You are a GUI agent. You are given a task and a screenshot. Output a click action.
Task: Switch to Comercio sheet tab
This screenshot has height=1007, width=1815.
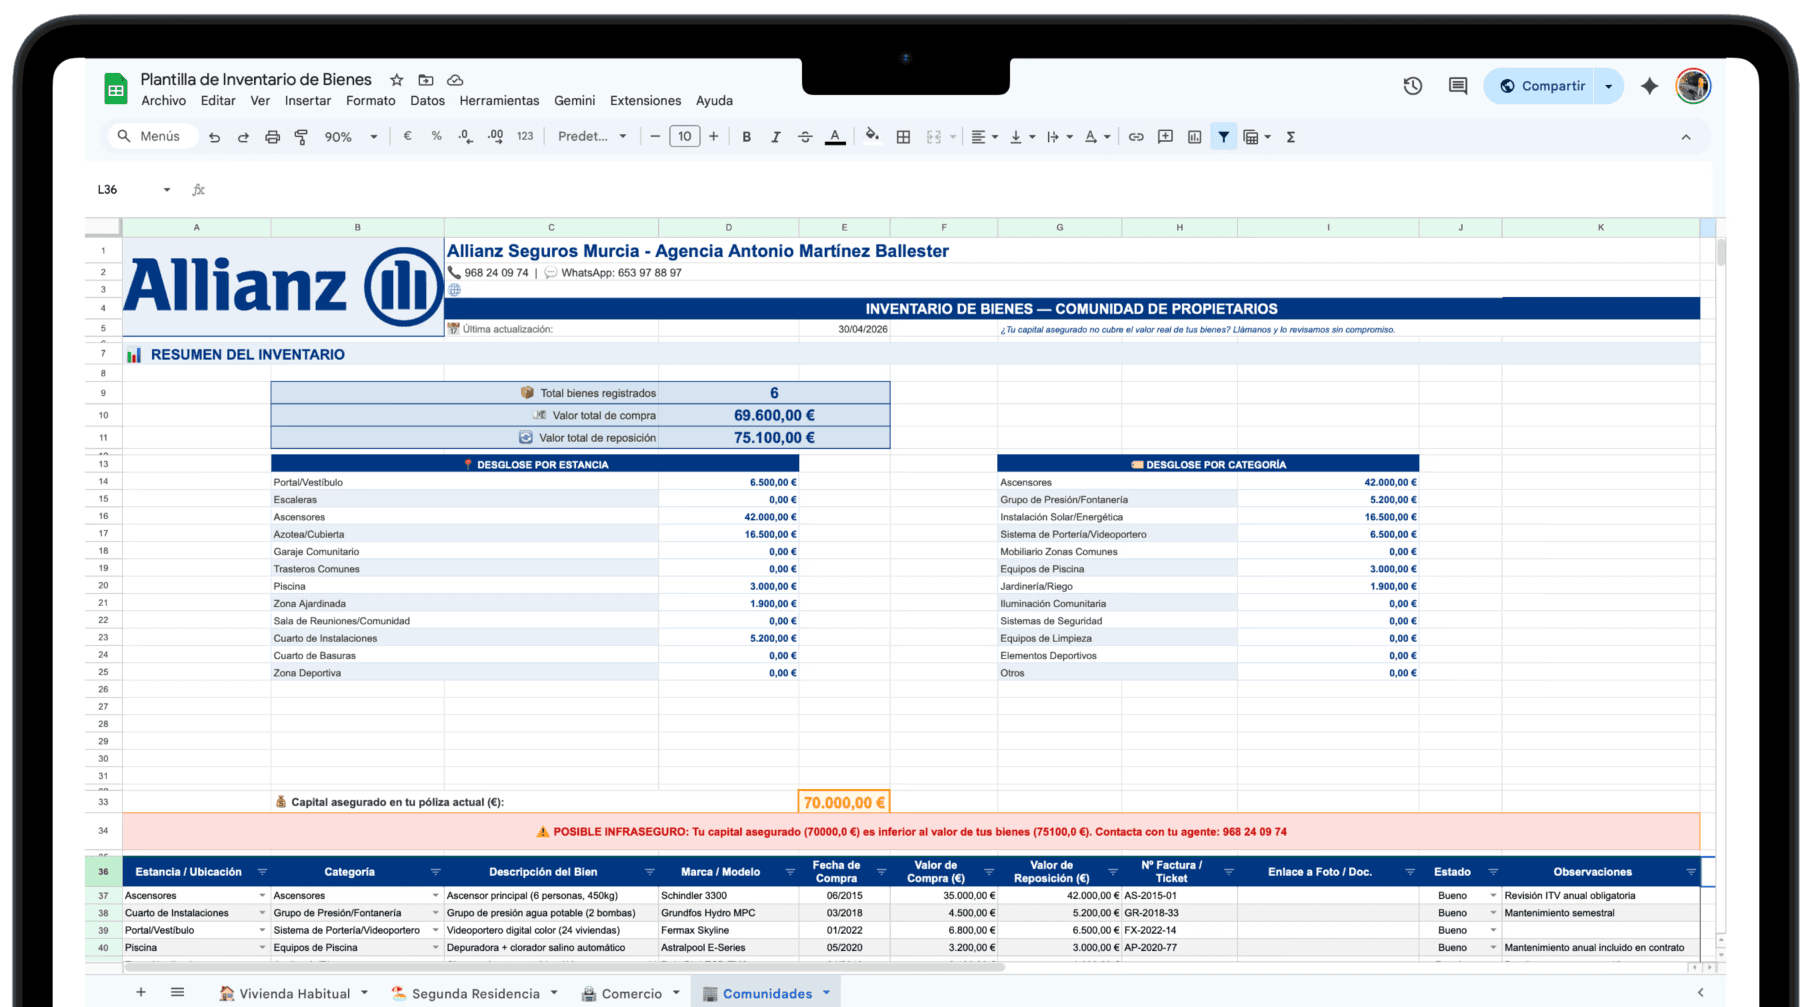click(631, 993)
